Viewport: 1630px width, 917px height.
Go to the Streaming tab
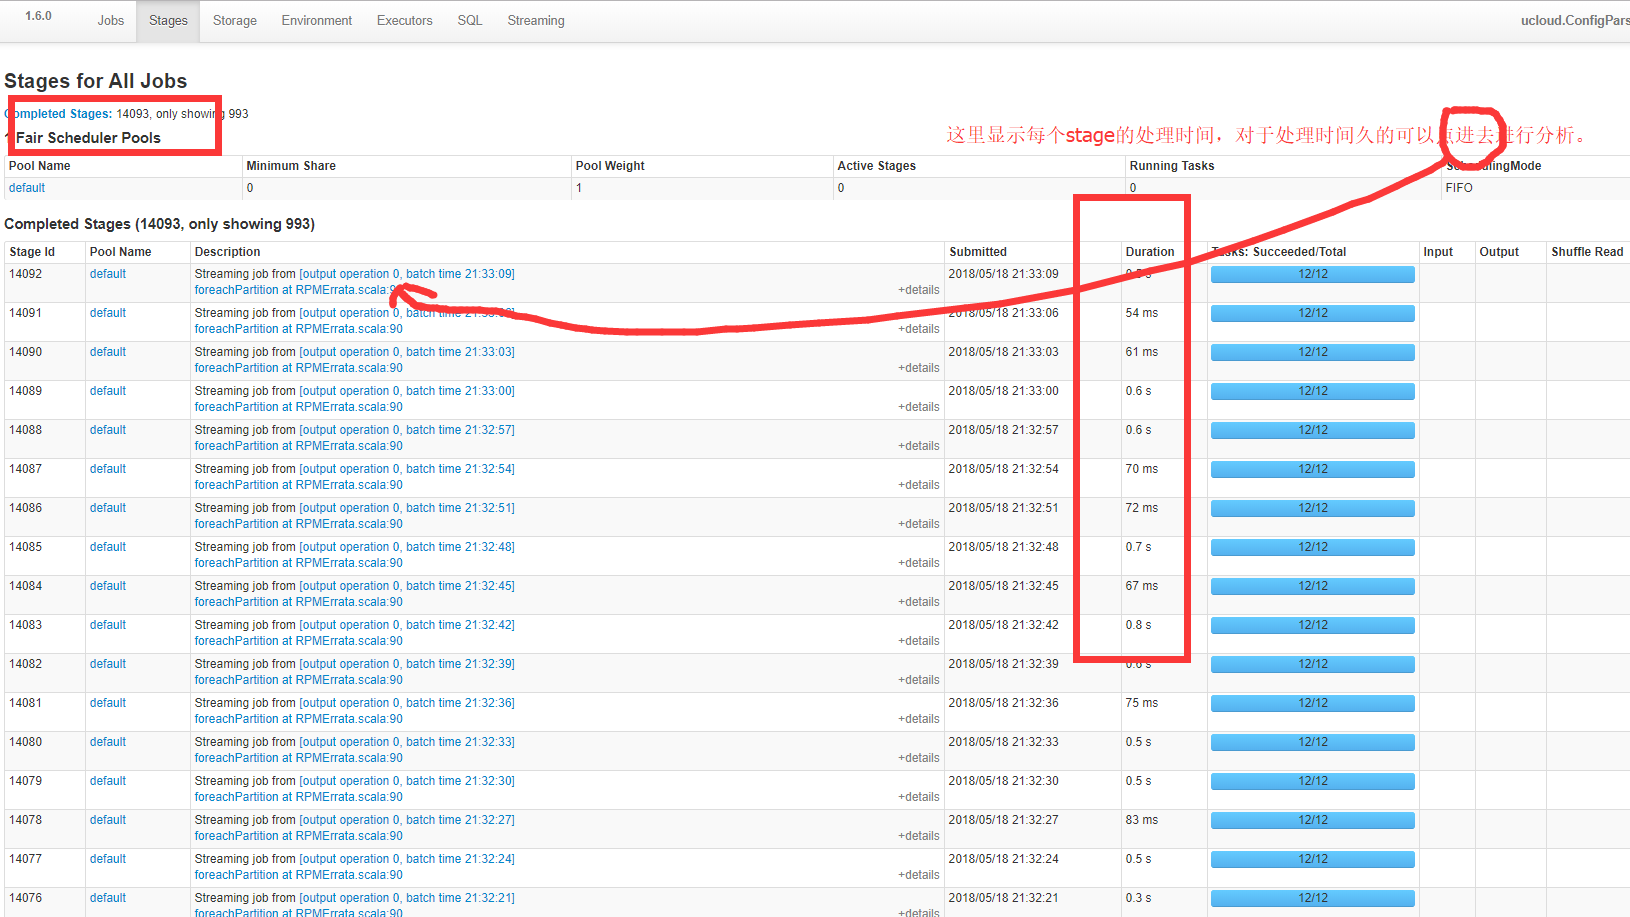pos(536,20)
